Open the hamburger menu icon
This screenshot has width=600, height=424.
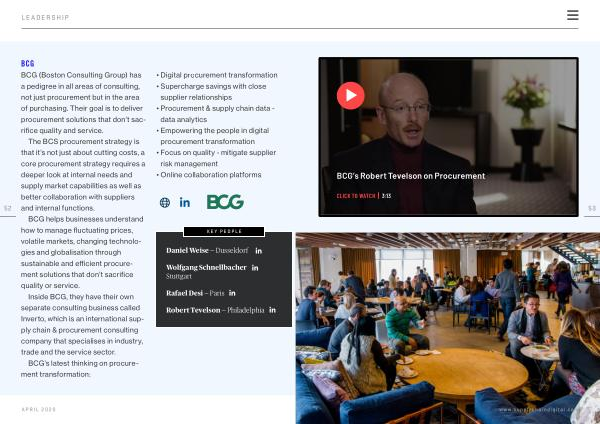click(x=572, y=15)
